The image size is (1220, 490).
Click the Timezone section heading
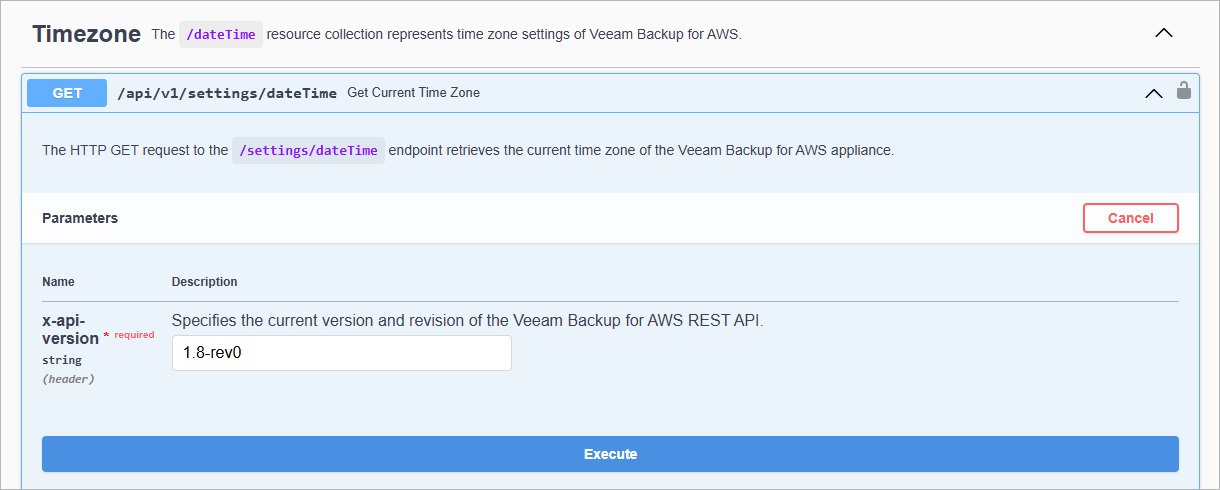click(x=86, y=34)
